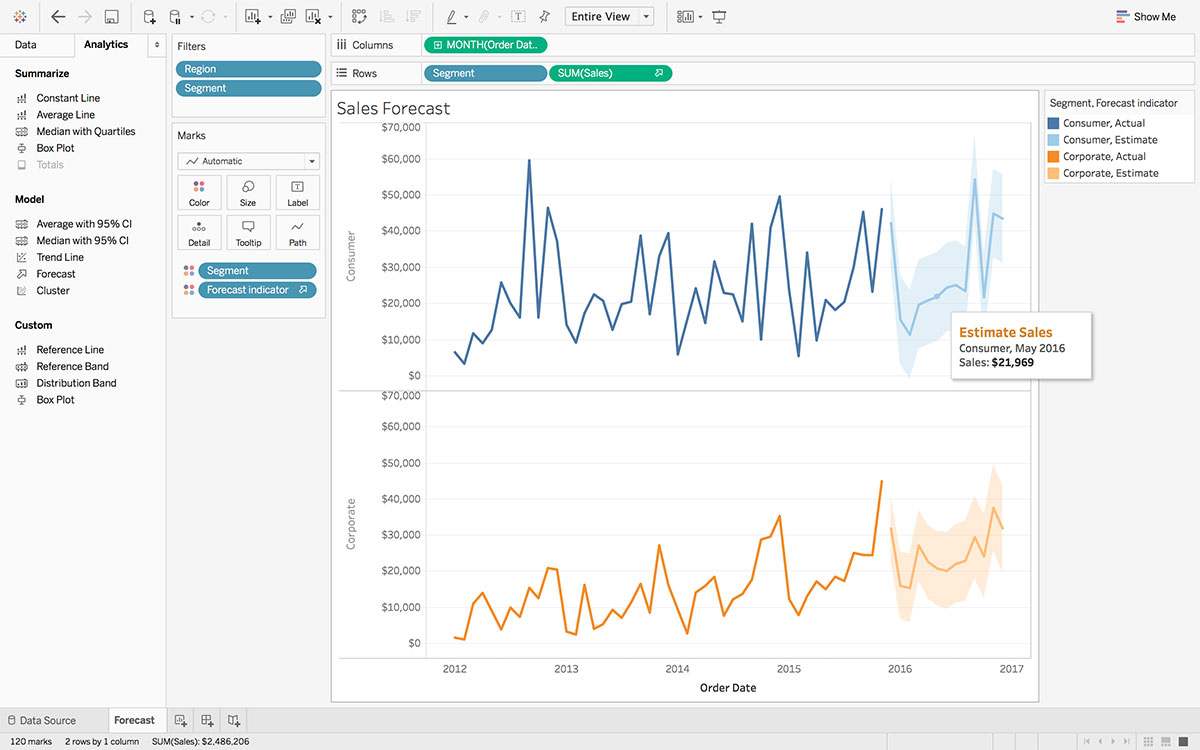This screenshot has height=750, width=1200.
Task: Open the Label marks card button
Action: tap(298, 193)
